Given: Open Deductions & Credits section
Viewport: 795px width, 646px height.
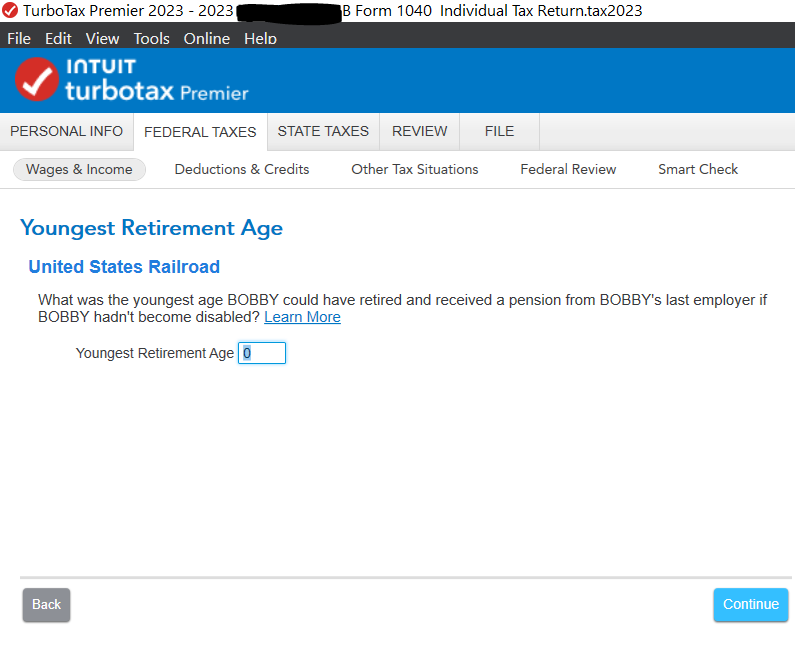Looking at the screenshot, I should (242, 170).
